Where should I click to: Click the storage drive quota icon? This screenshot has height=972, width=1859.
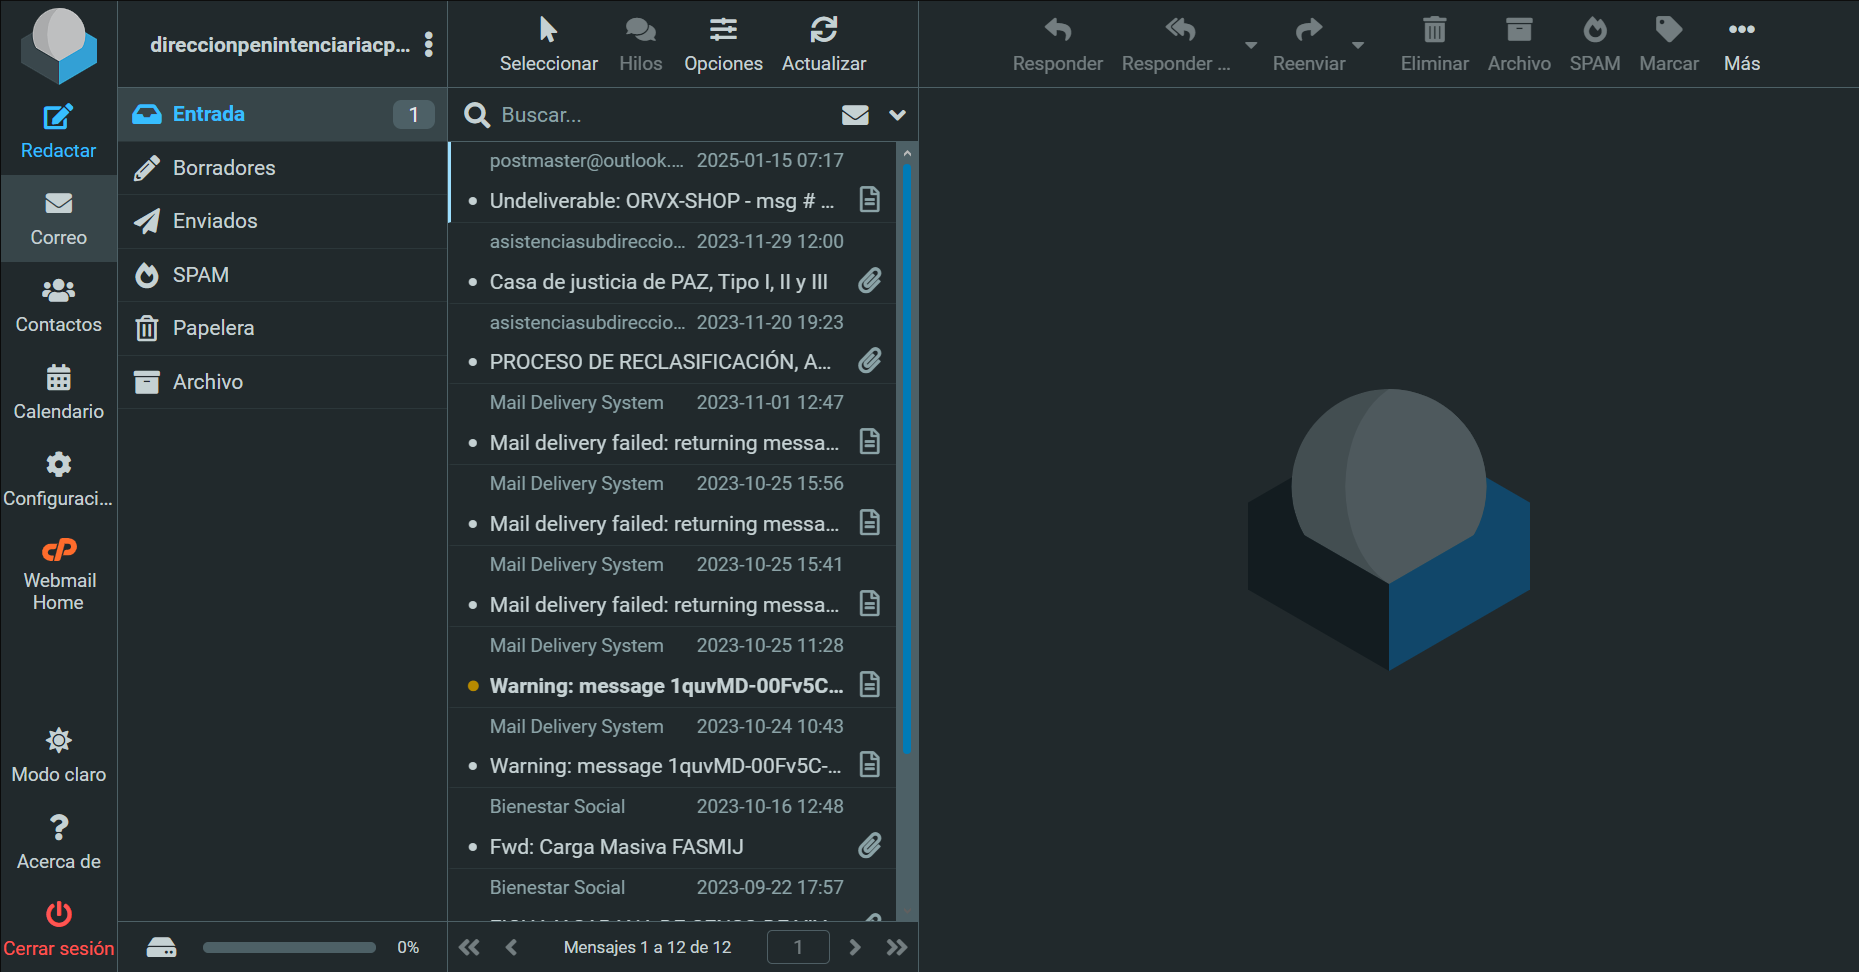point(161,947)
